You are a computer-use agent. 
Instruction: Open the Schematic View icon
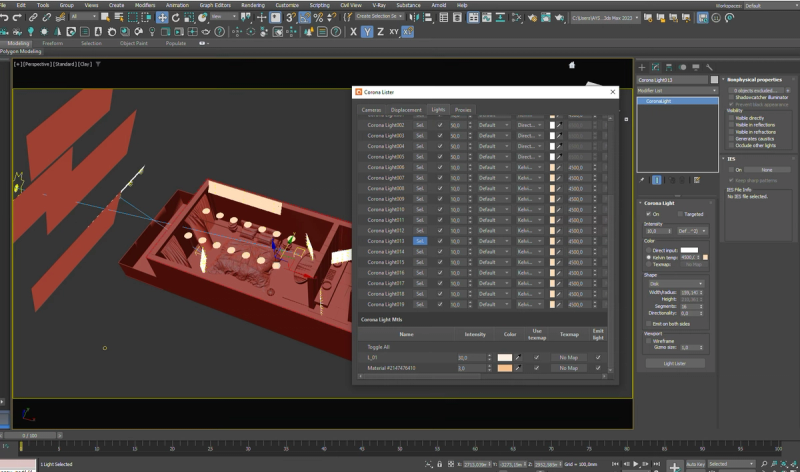point(501,18)
